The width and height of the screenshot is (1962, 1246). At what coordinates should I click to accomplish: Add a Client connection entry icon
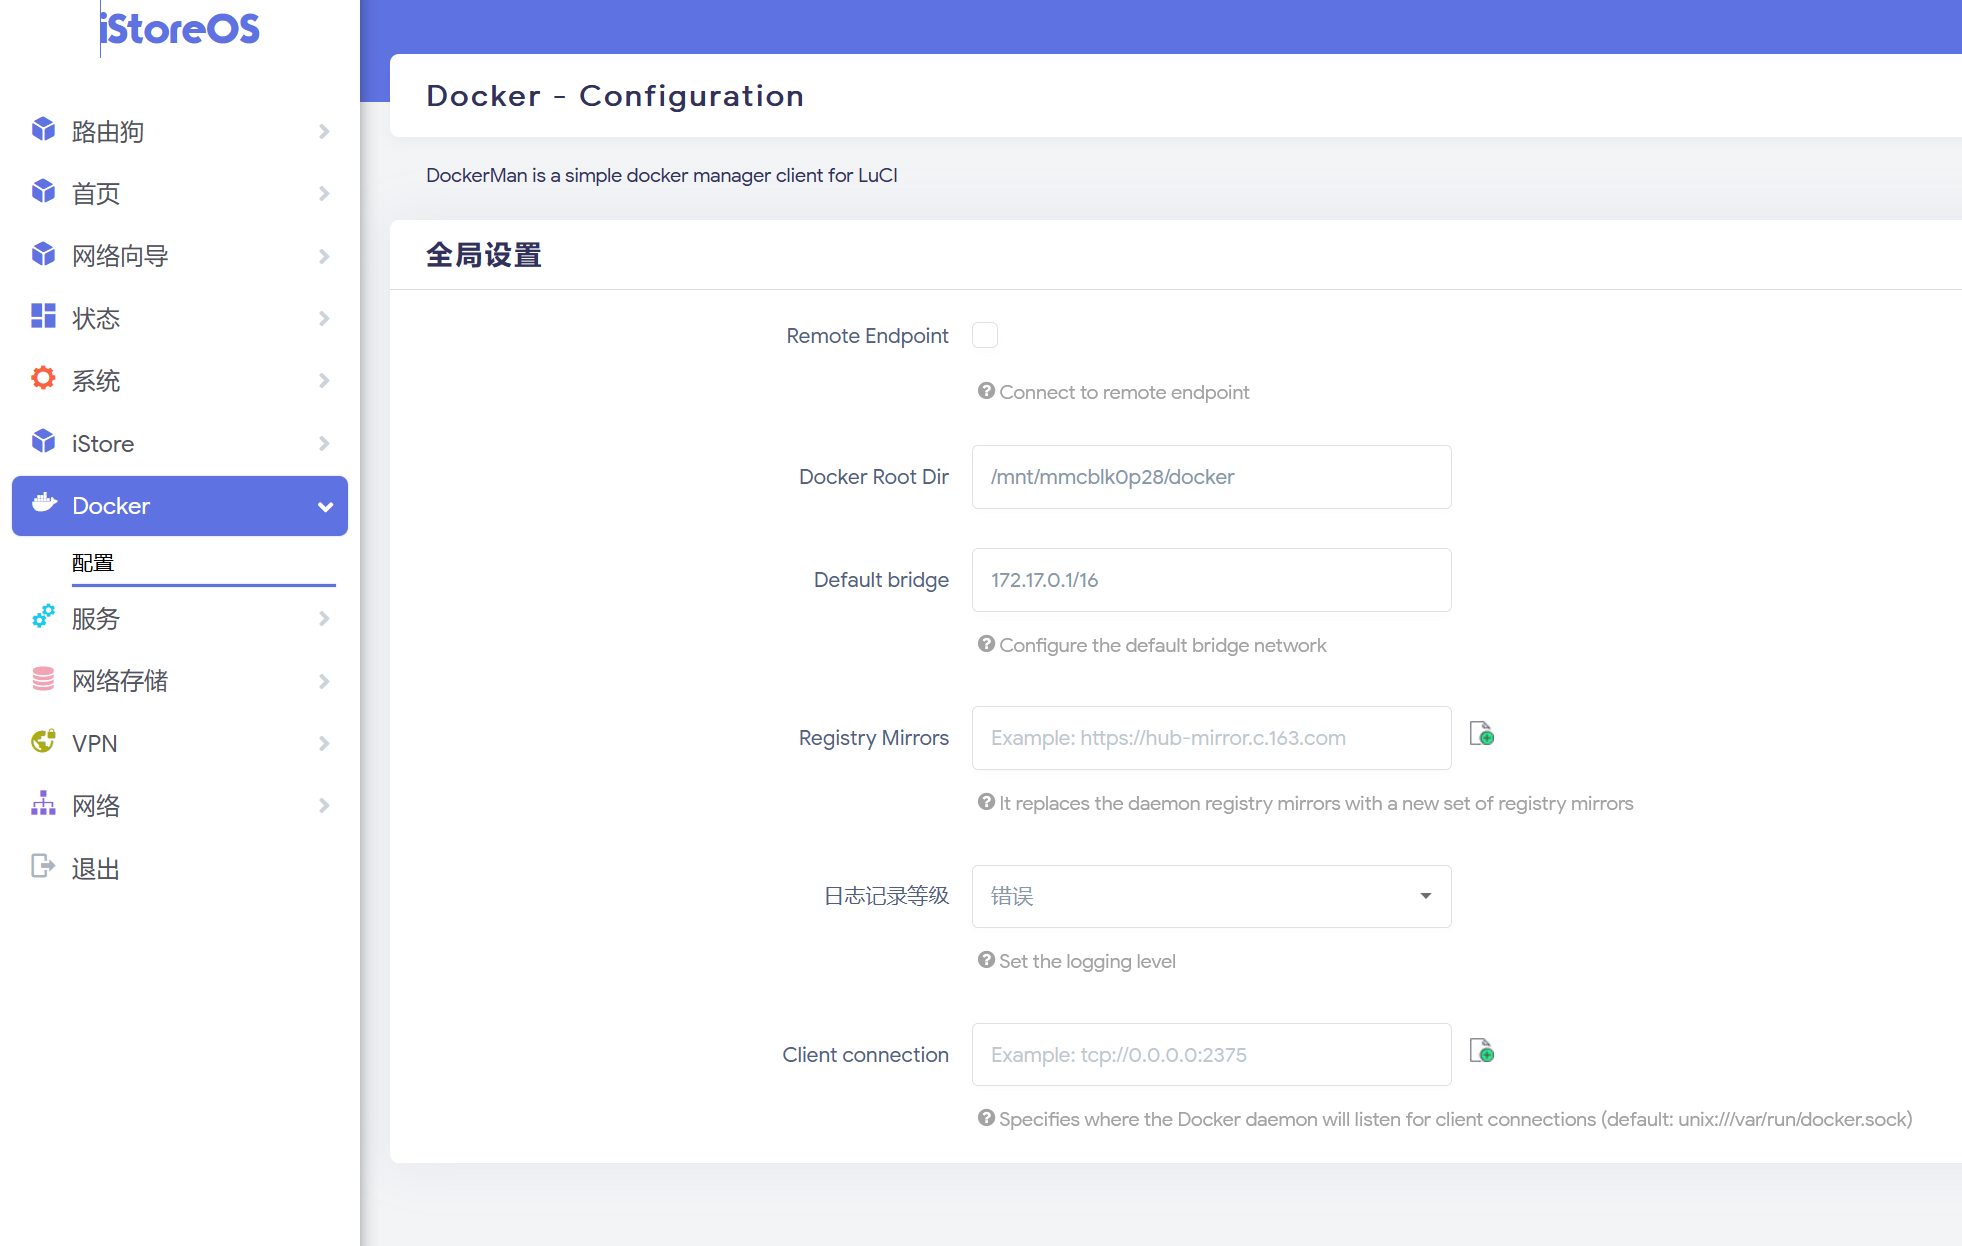[1482, 1050]
